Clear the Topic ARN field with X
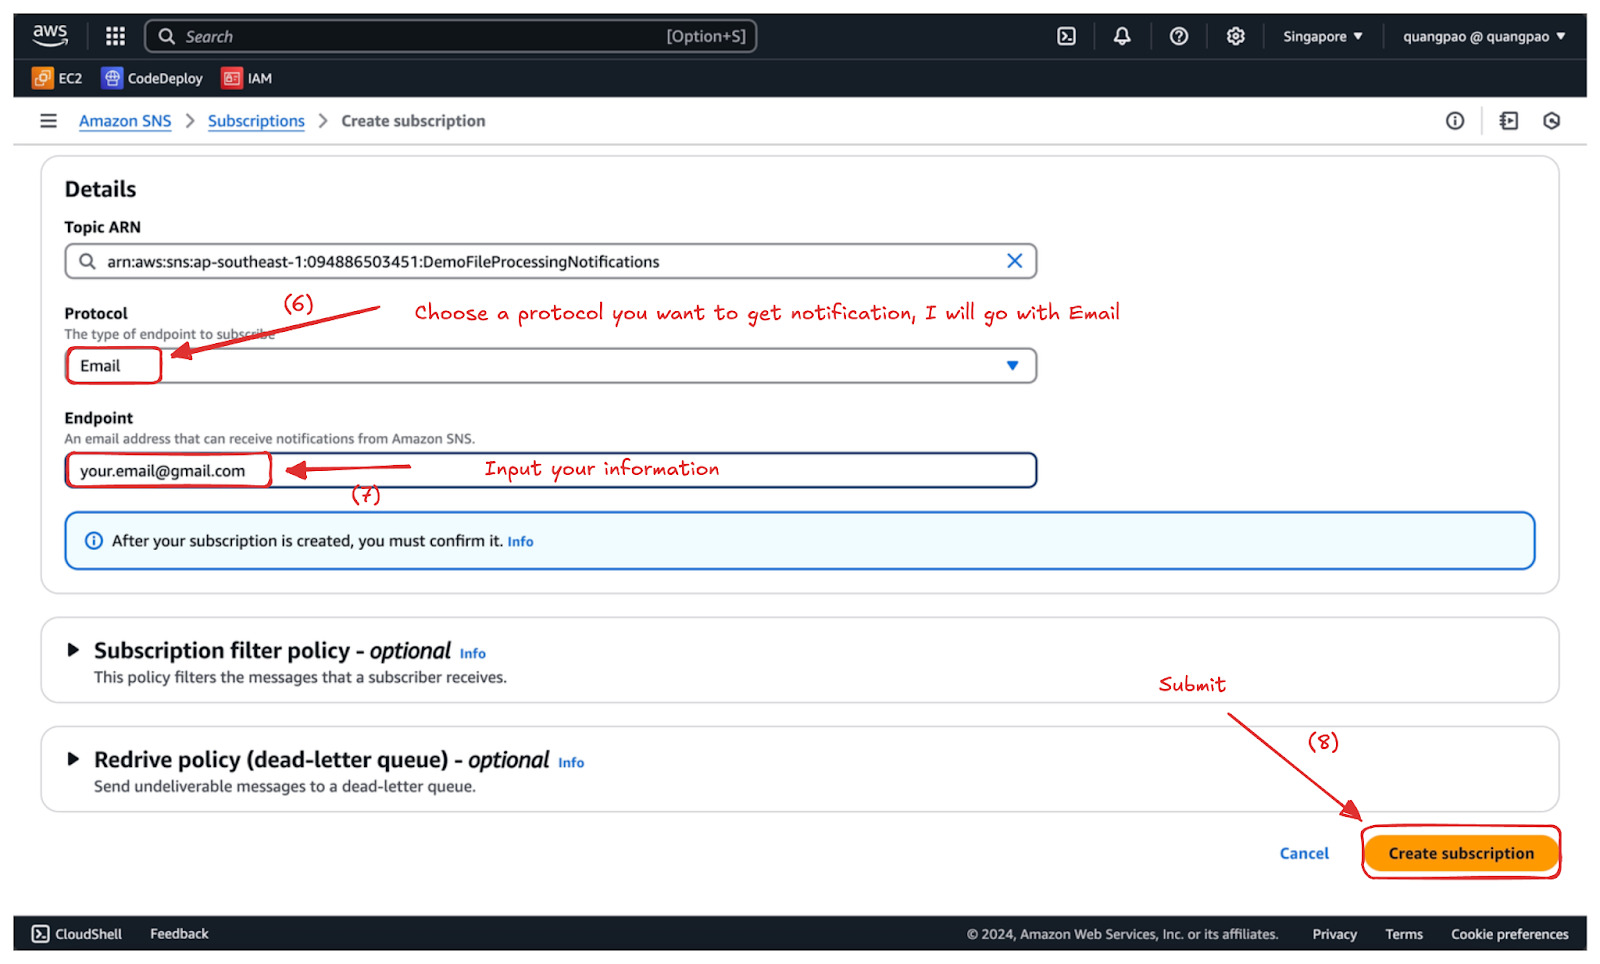This screenshot has height=964, width=1600. 1014,261
